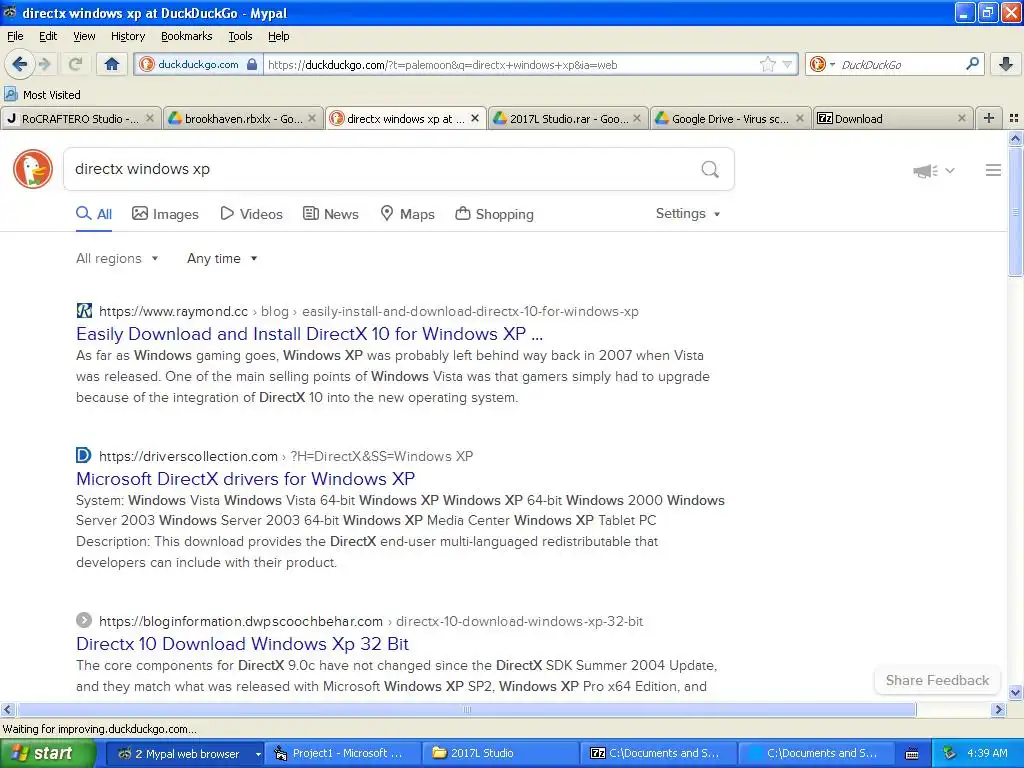Viewport: 1024px width, 768px height.
Task: Open the History menu
Action: pyautogui.click(x=127, y=36)
